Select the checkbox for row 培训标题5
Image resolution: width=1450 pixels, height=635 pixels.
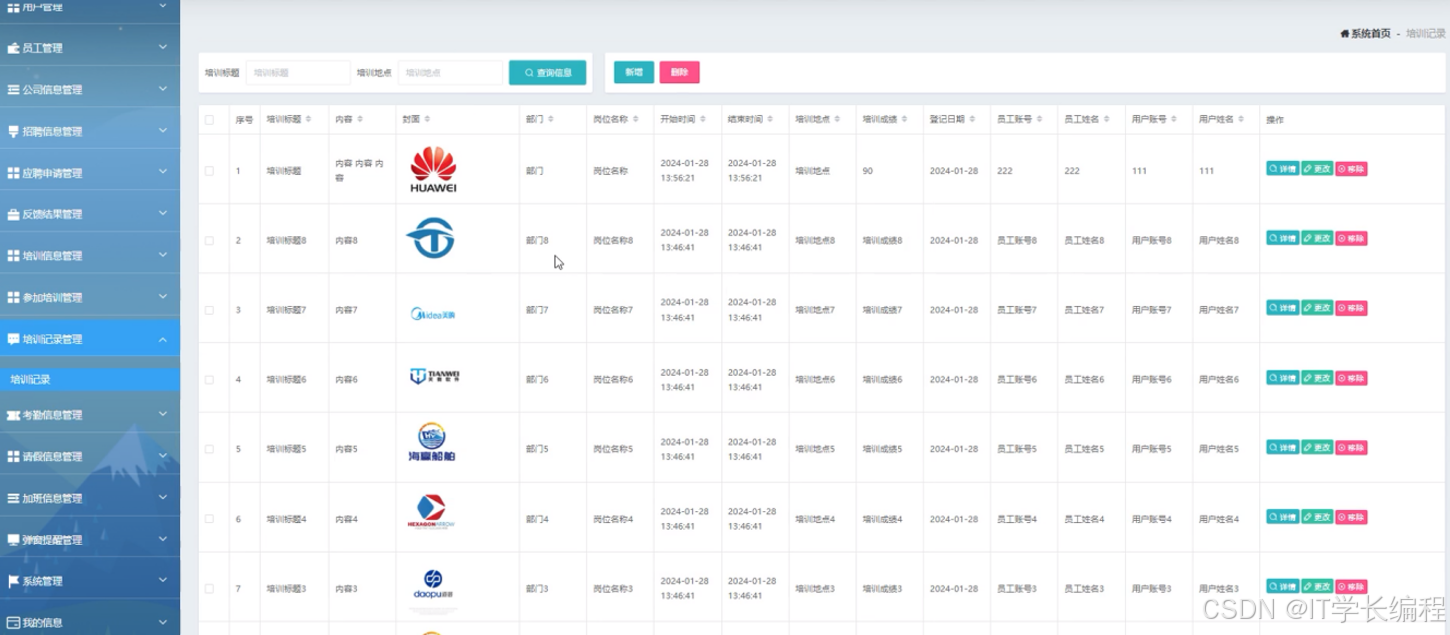click(209, 449)
